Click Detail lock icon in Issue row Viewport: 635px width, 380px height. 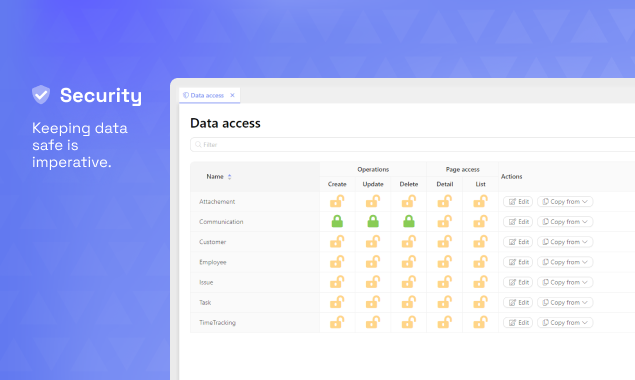click(x=445, y=282)
